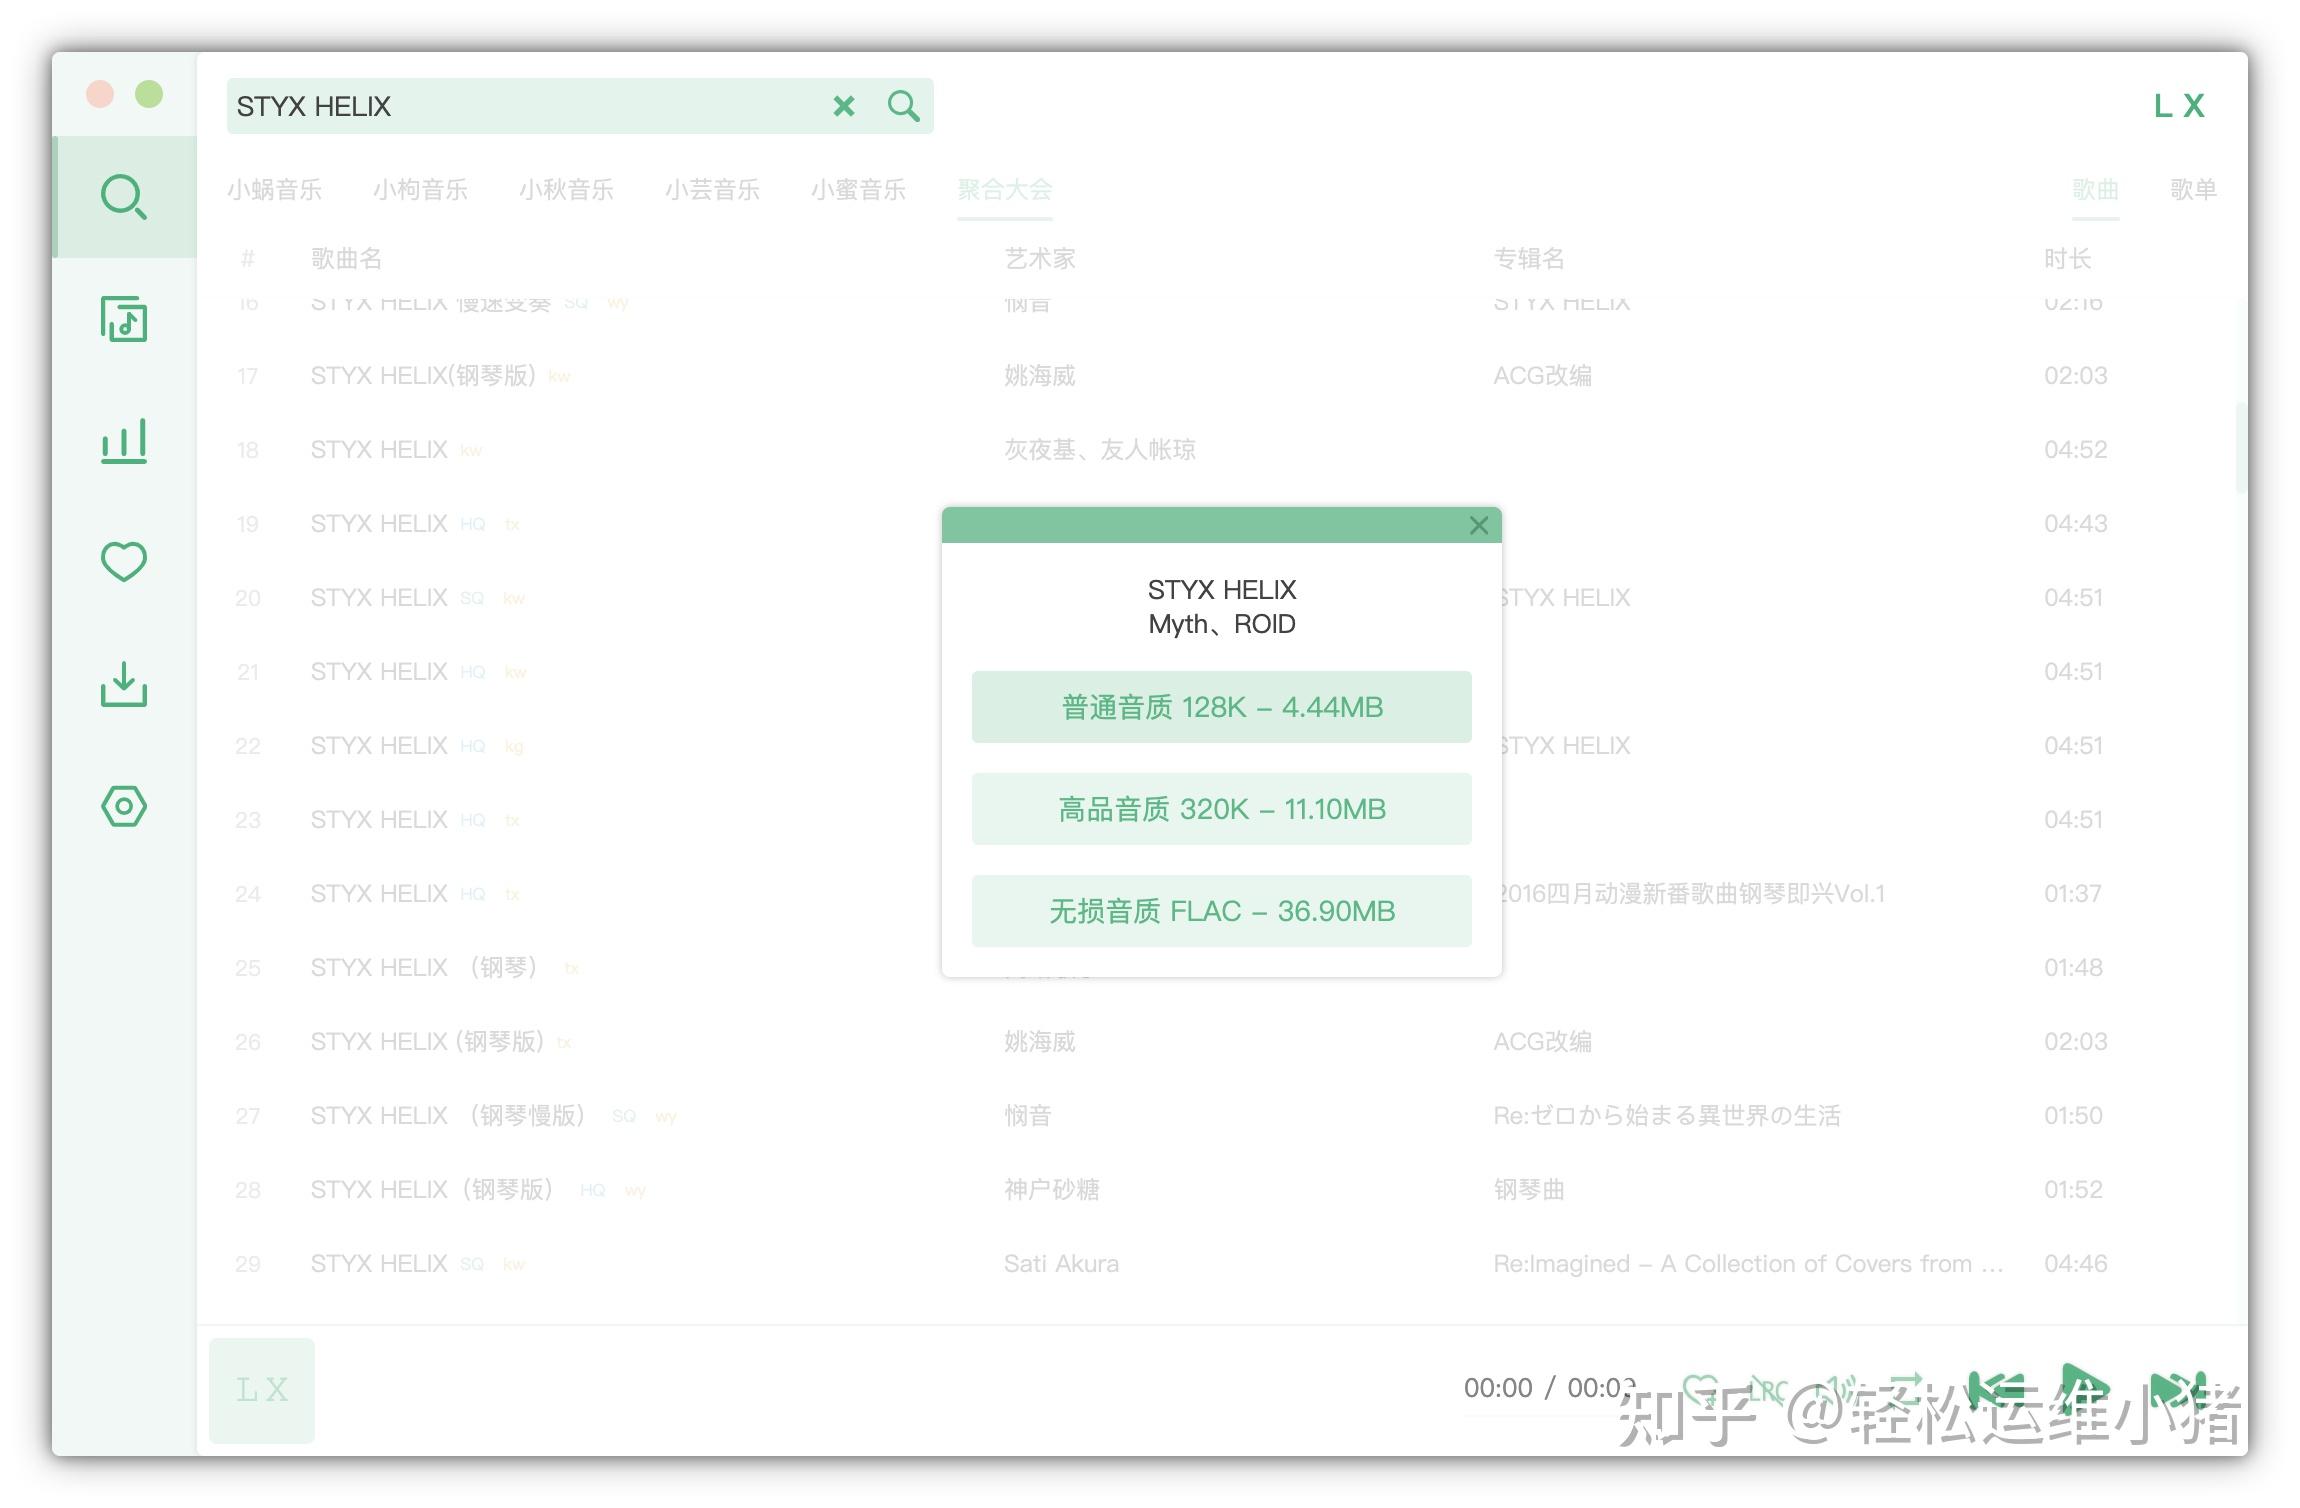2300x1508 pixels.
Task: Switch to 小芸音乐 source tab
Action: (x=712, y=189)
